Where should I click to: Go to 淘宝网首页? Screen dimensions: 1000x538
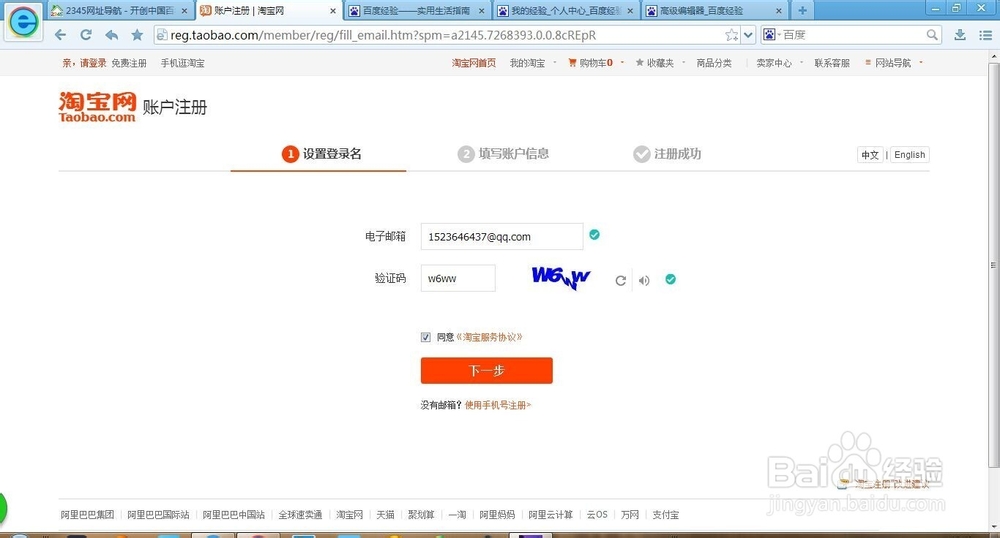[474, 62]
